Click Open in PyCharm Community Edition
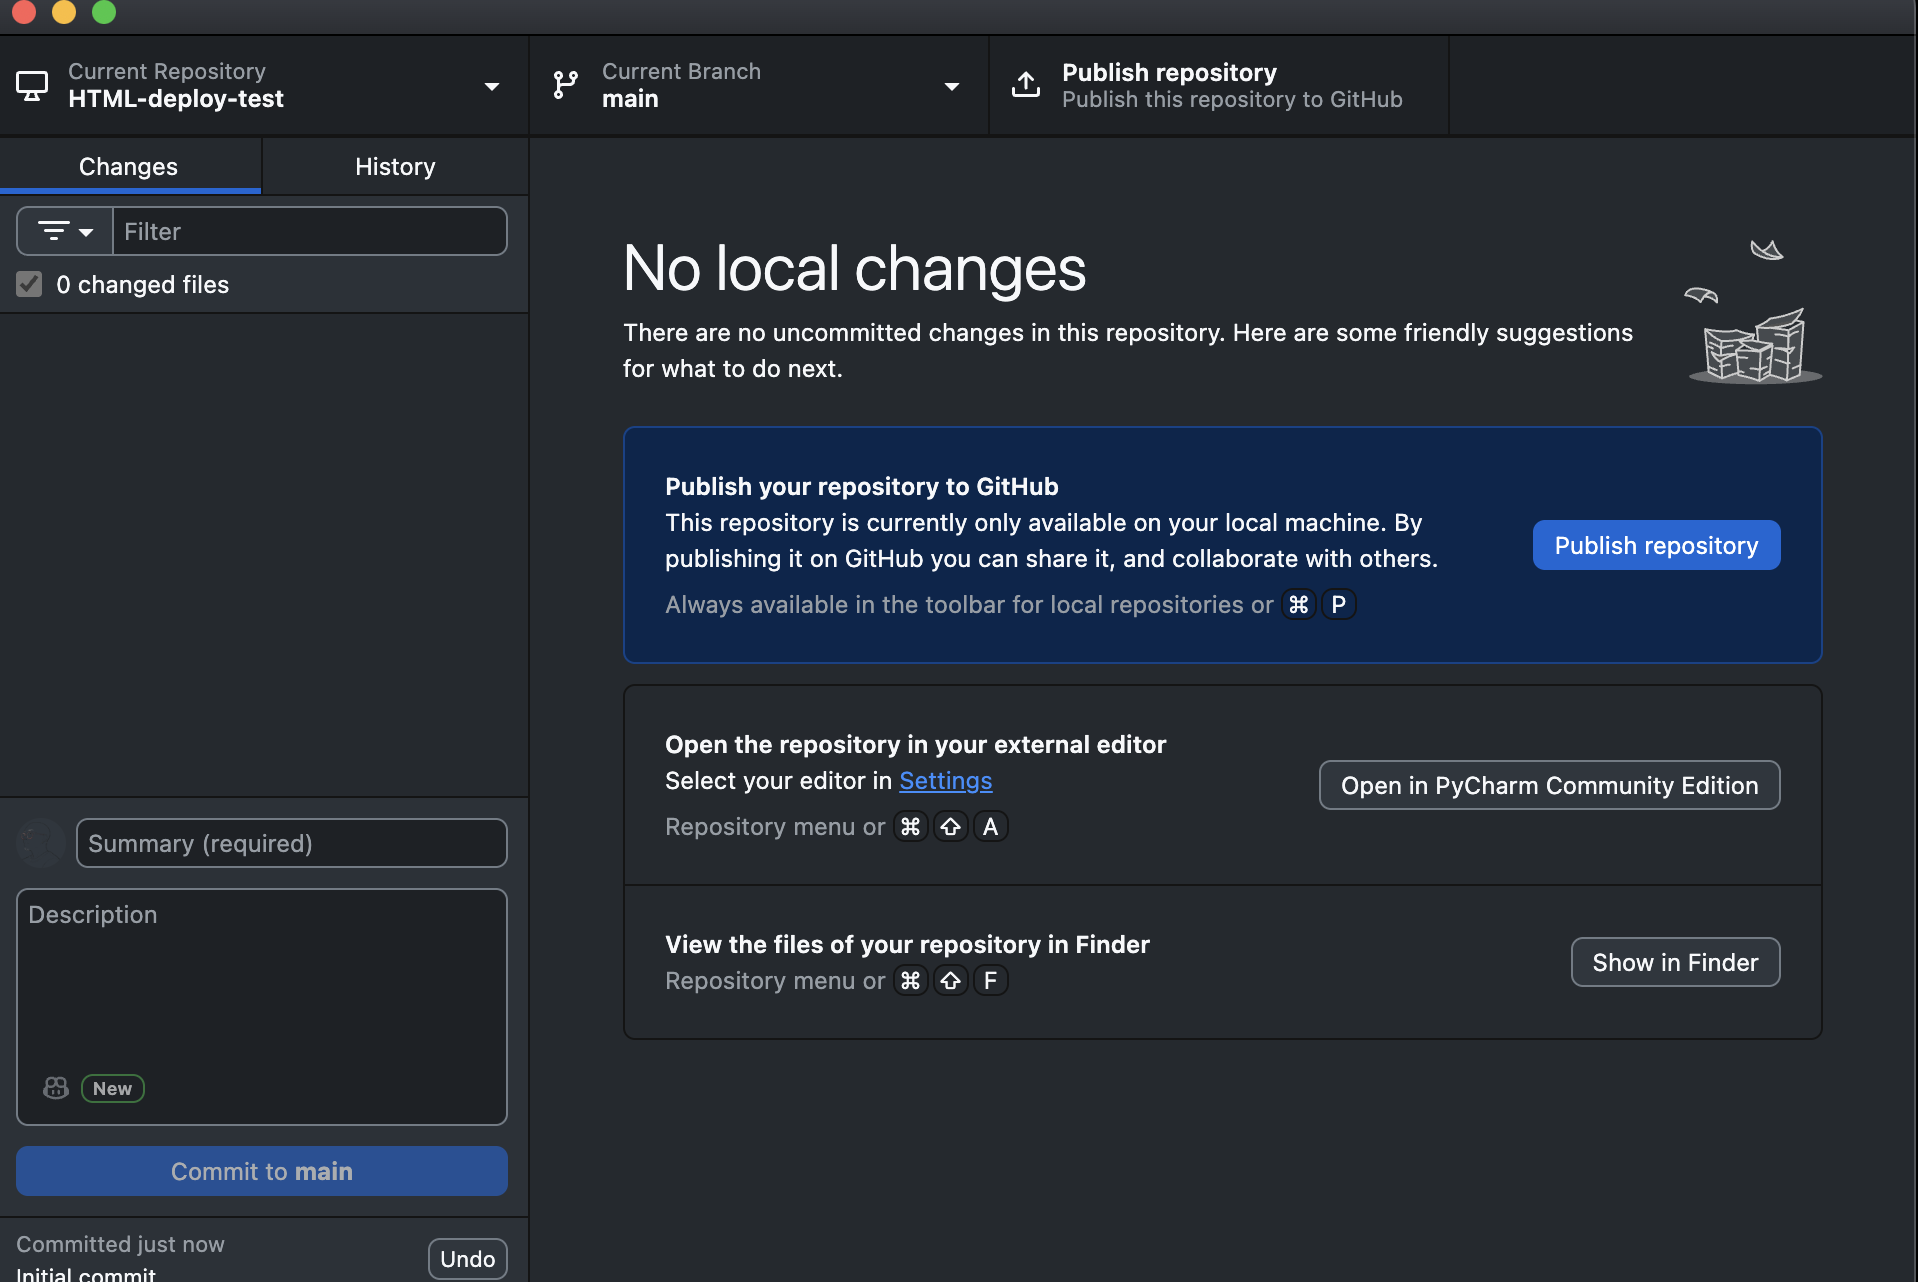Viewport: 1918px width, 1282px height. click(1549, 786)
